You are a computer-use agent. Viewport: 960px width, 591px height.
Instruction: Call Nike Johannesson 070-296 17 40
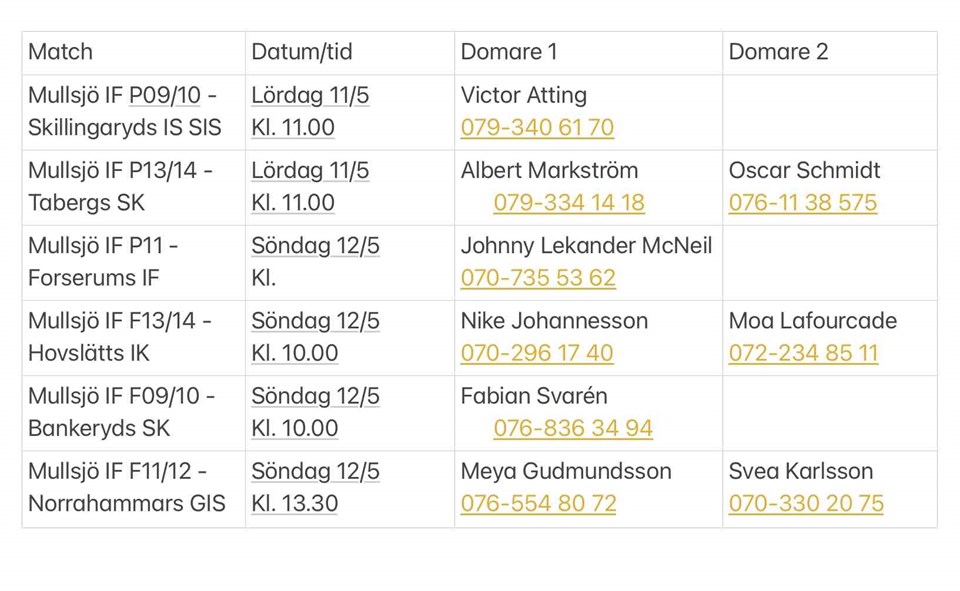537,353
